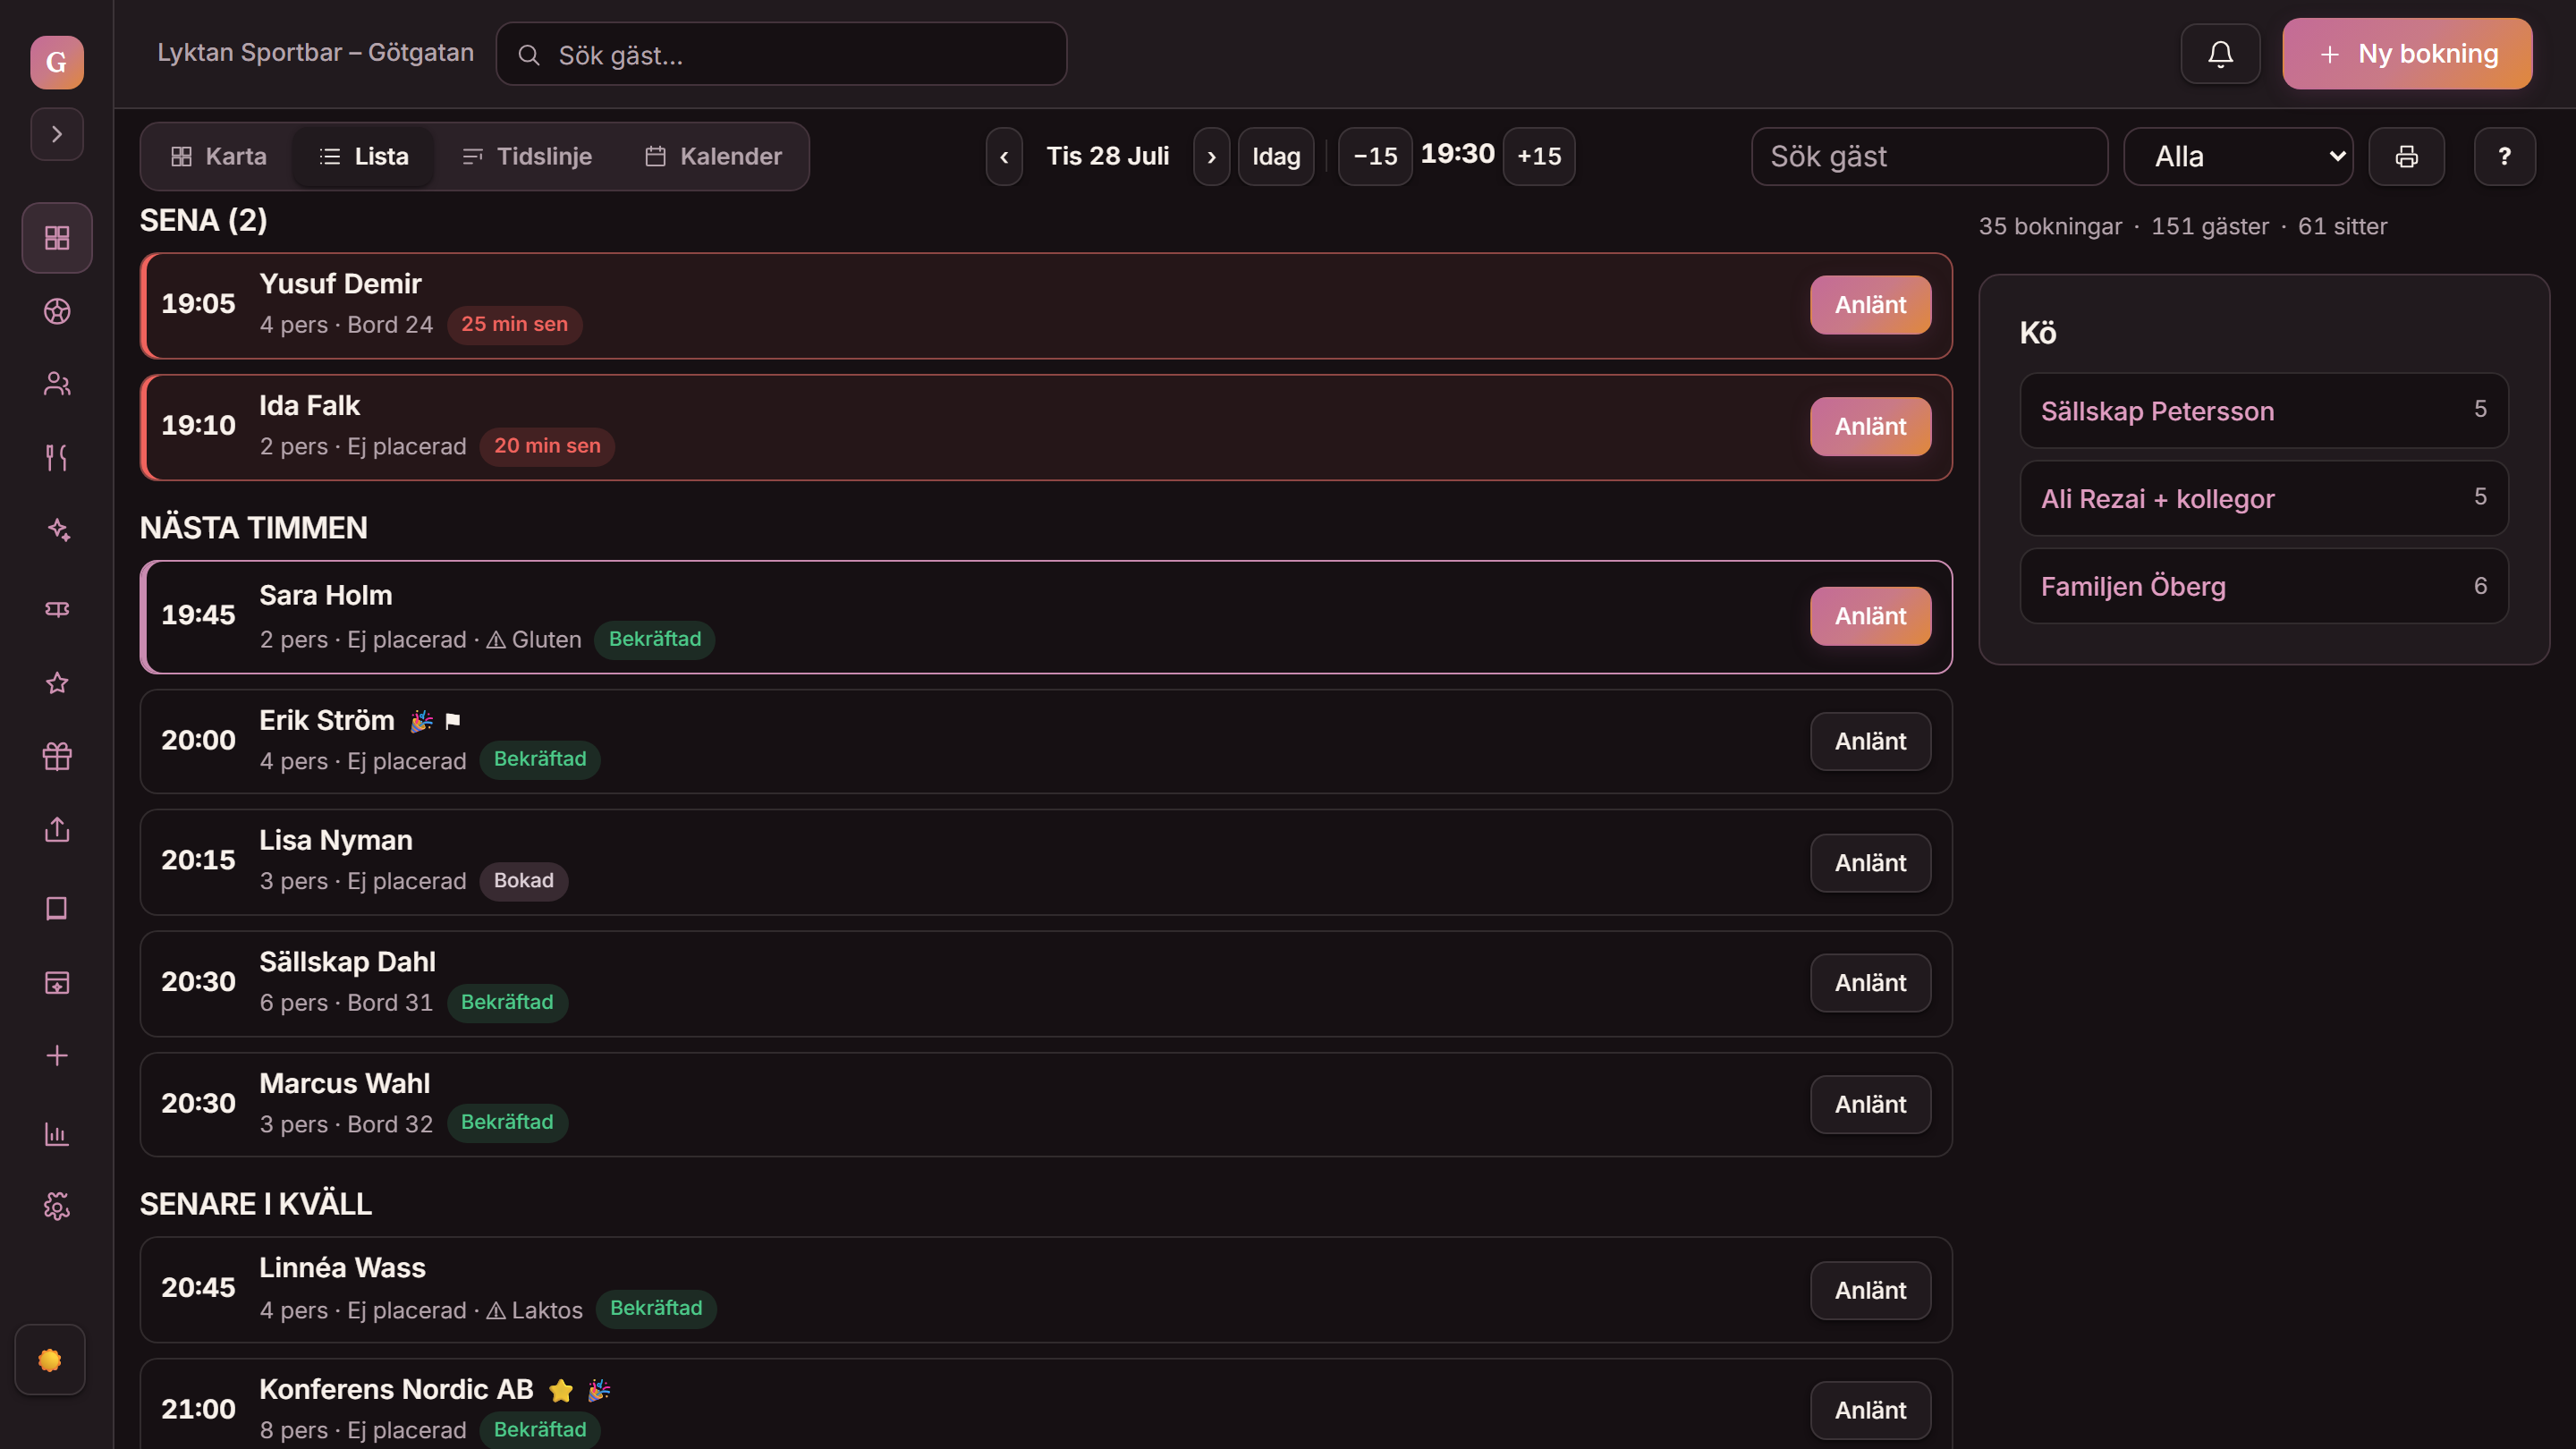Open the Tis 28 Juli date label
Viewport: 2576px width, 1449px height.
[x=1107, y=156]
